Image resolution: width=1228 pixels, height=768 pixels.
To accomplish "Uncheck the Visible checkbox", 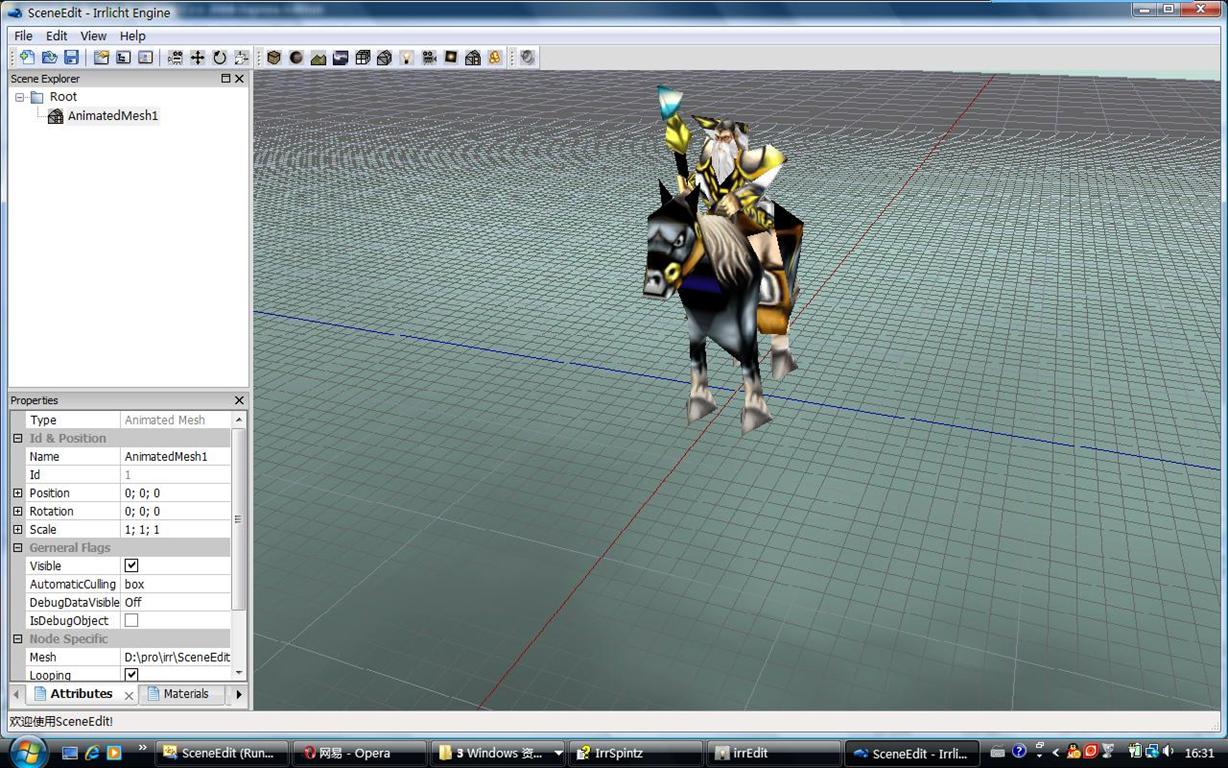I will 131,566.
